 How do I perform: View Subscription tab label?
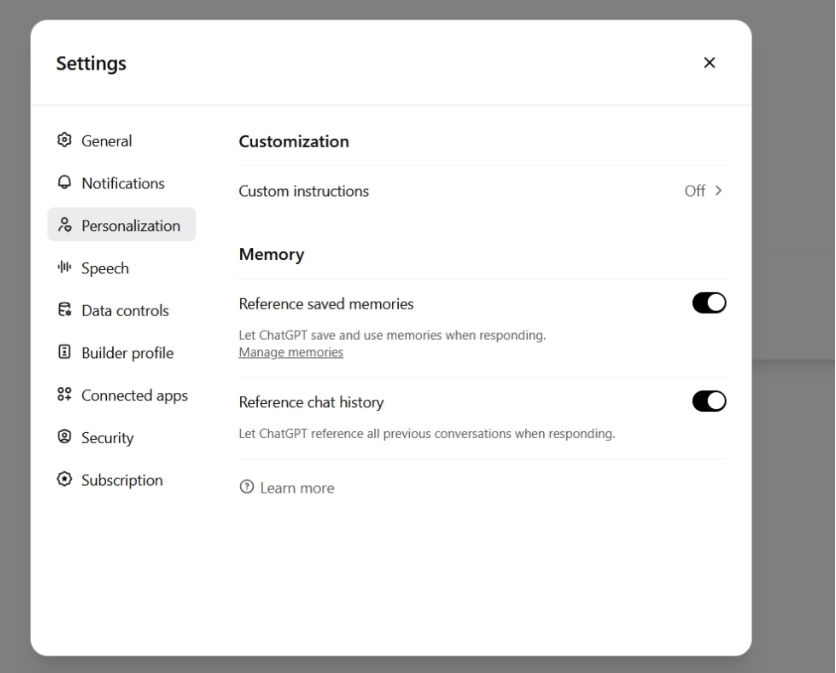click(x=122, y=480)
